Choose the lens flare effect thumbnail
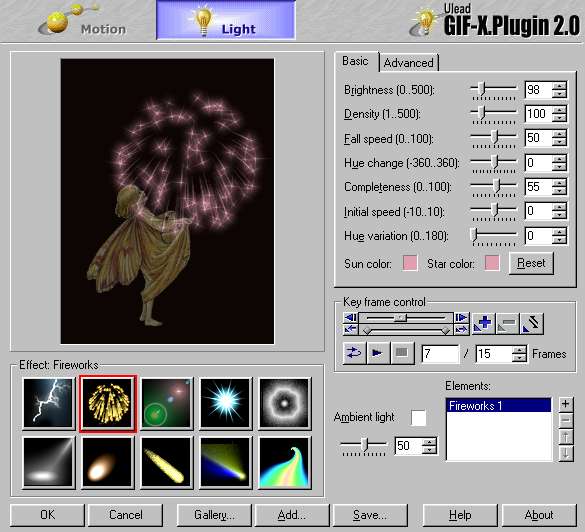This screenshot has height=532, width=585. coord(166,403)
